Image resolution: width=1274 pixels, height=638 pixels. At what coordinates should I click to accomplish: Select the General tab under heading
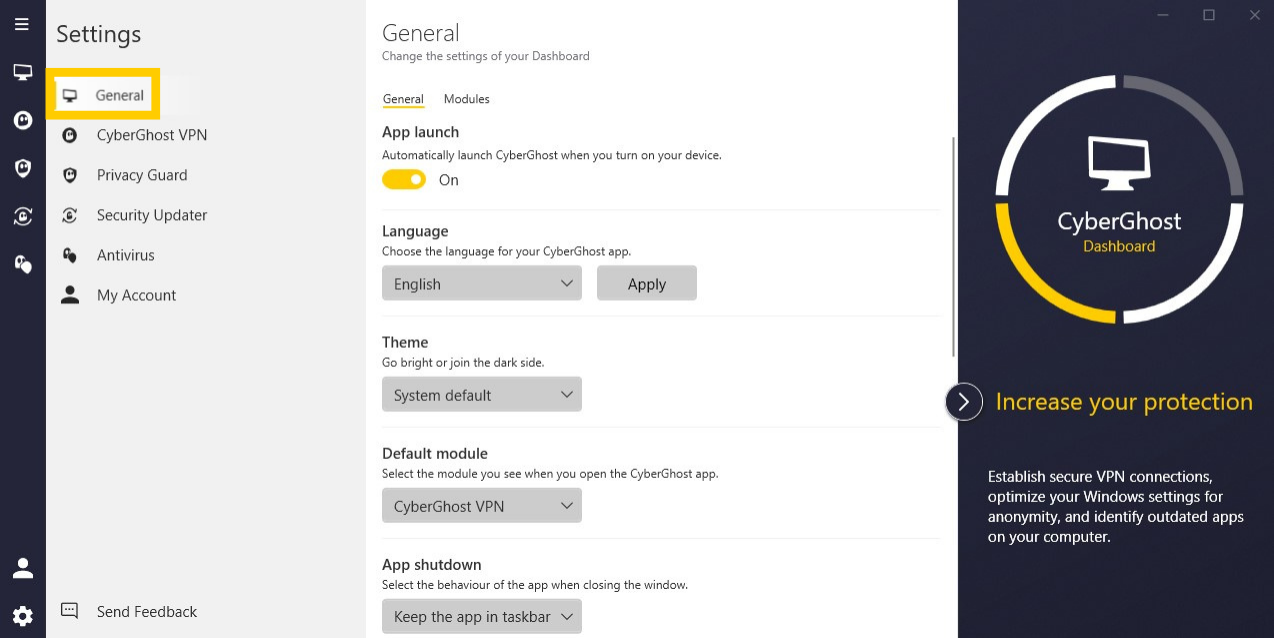point(403,99)
